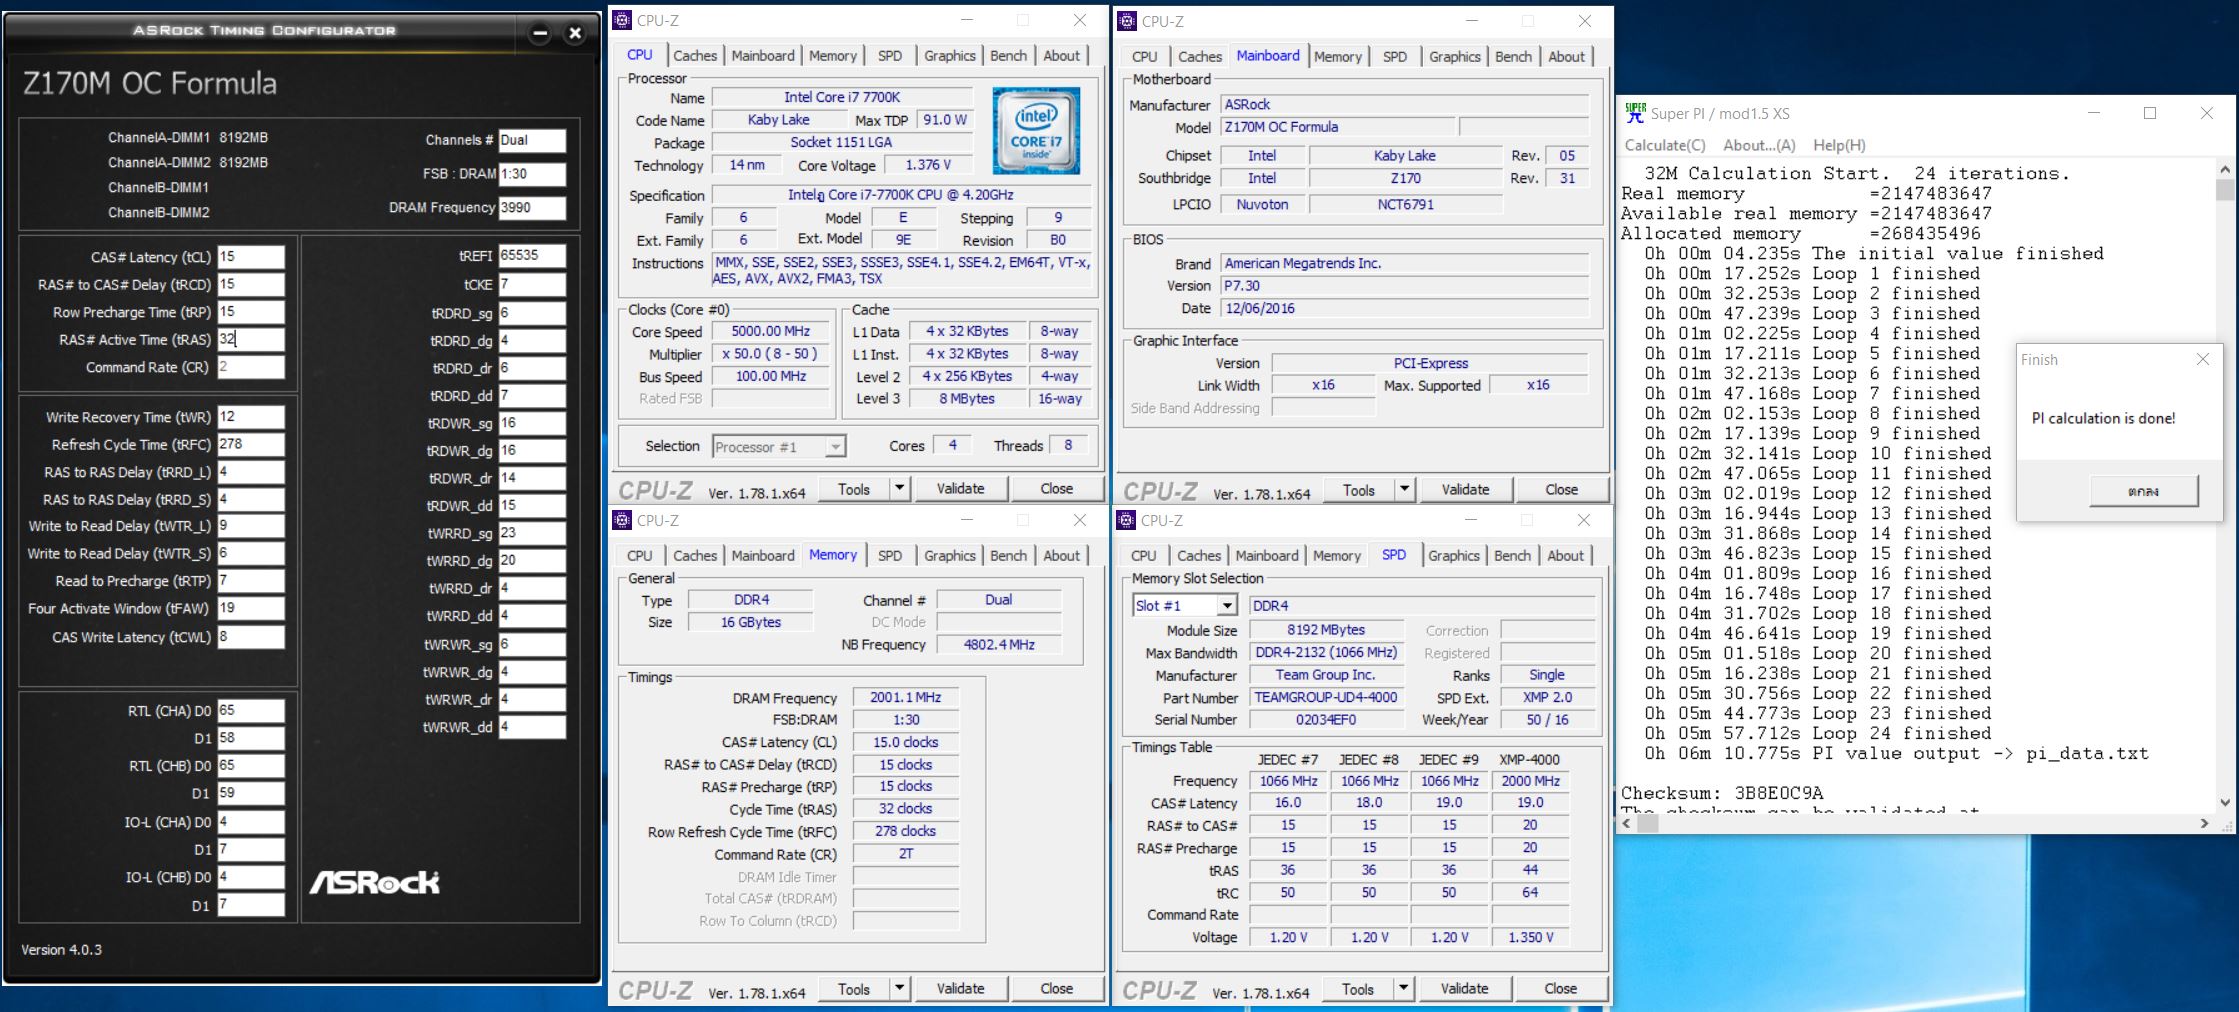The width and height of the screenshot is (2239, 1012).
Task: Click the Intel Core i7 logo badge
Action: 1035,131
